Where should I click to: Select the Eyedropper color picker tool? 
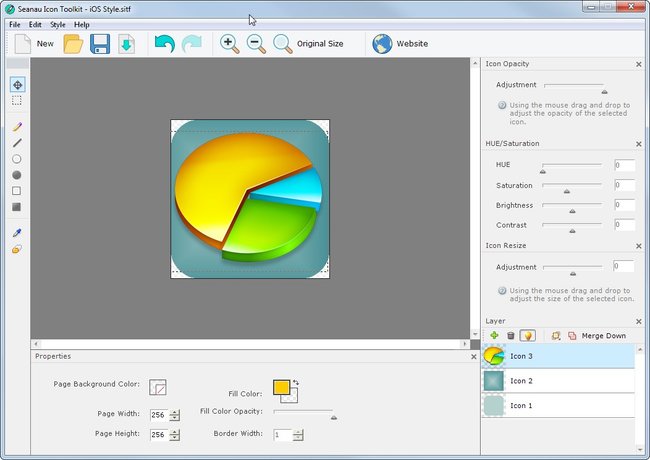click(x=17, y=233)
